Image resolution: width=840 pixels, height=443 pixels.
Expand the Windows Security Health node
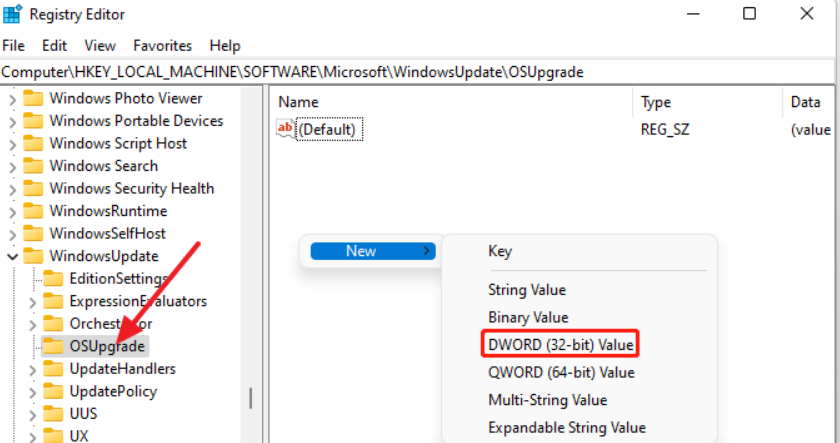[x=12, y=188]
